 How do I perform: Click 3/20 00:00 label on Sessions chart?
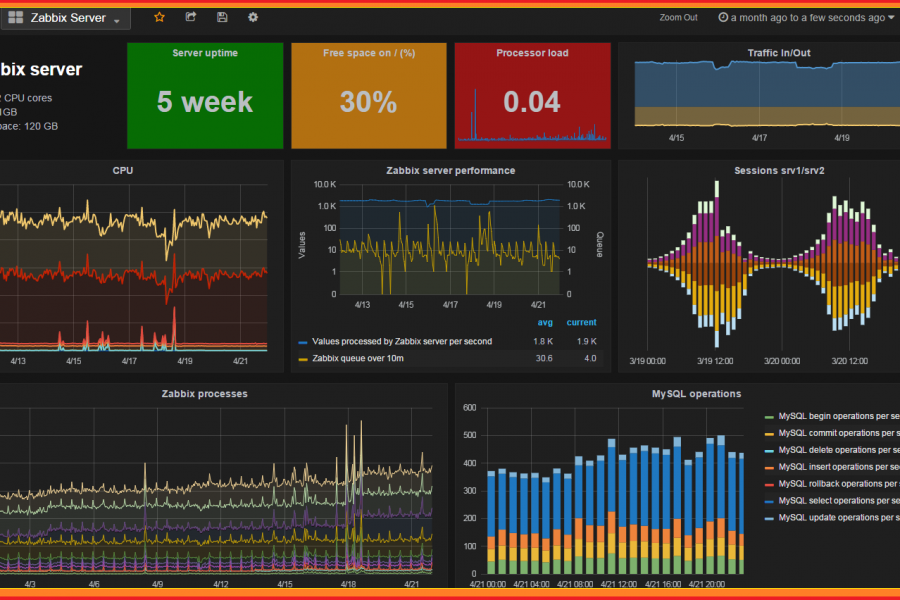coord(782,361)
